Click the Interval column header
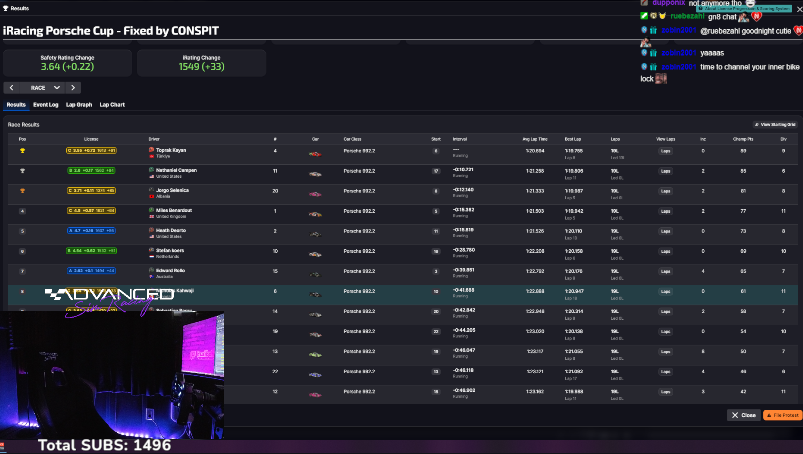Image resolution: width=803 pixels, height=454 pixels. (x=460, y=139)
